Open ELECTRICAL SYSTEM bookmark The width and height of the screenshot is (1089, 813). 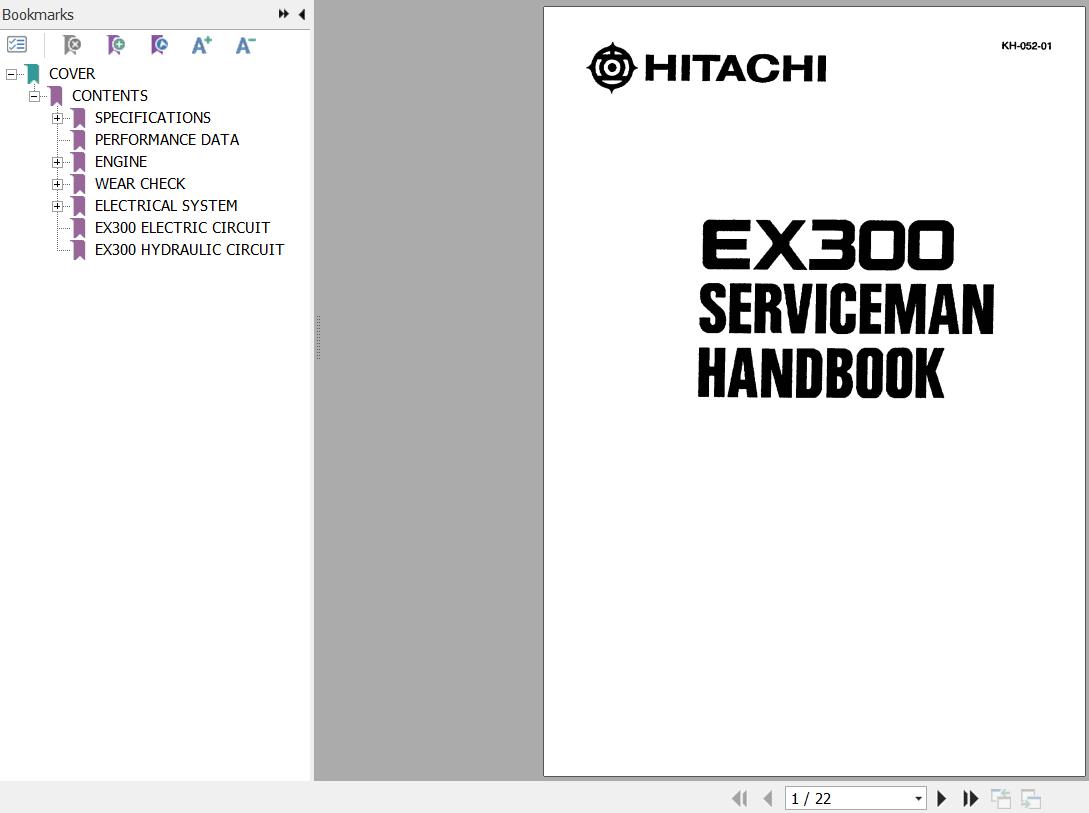tap(166, 206)
